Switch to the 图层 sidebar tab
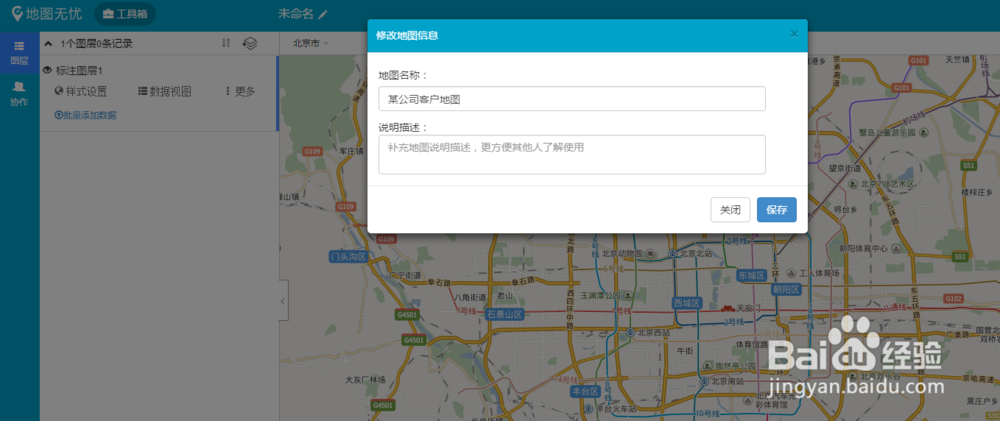The height and width of the screenshot is (421, 1000). (19, 54)
